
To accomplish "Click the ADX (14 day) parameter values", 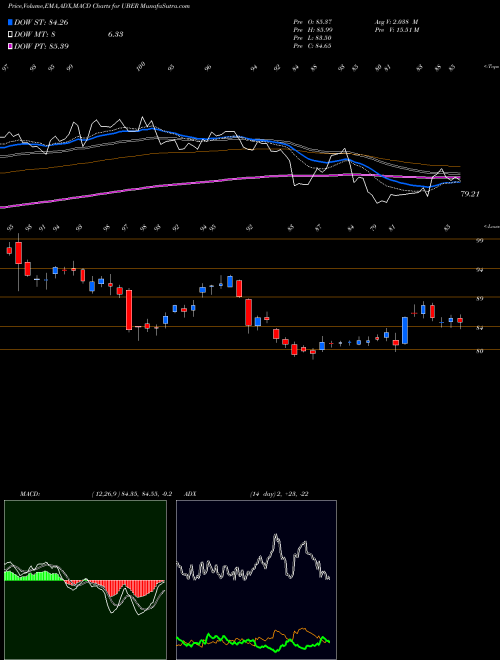I will (279, 494).
